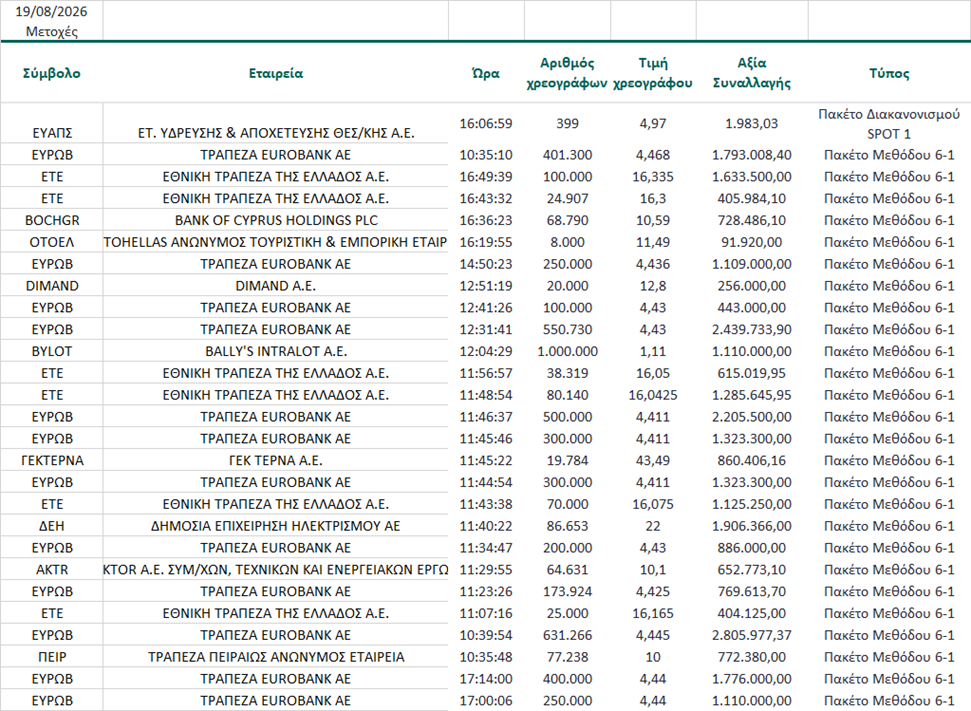Select the value 1.906.366,00
The image size is (971, 711).
click(752, 526)
